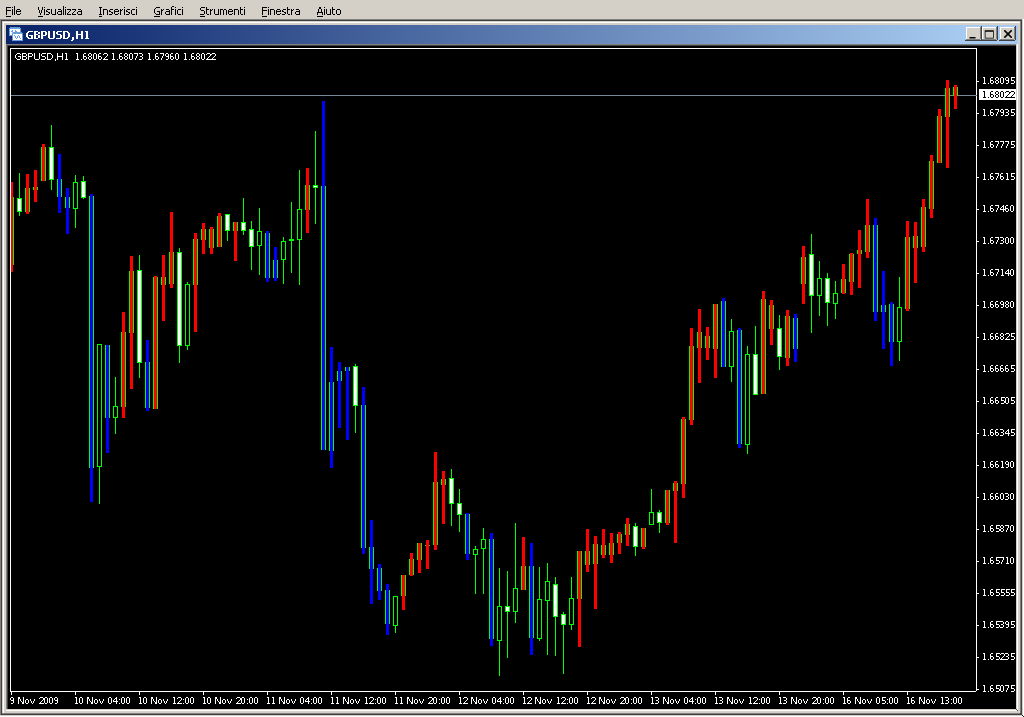Viewport: 1024px width, 717px height.
Task: Select the 16 Nov 13:00 time label
Action: (935, 701)
